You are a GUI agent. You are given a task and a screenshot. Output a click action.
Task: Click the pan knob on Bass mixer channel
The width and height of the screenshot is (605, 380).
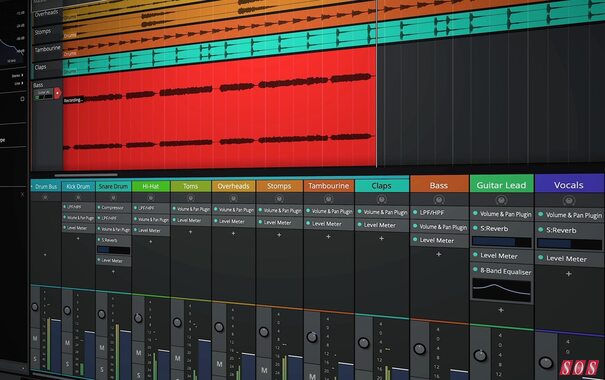(x=419, y=349)
